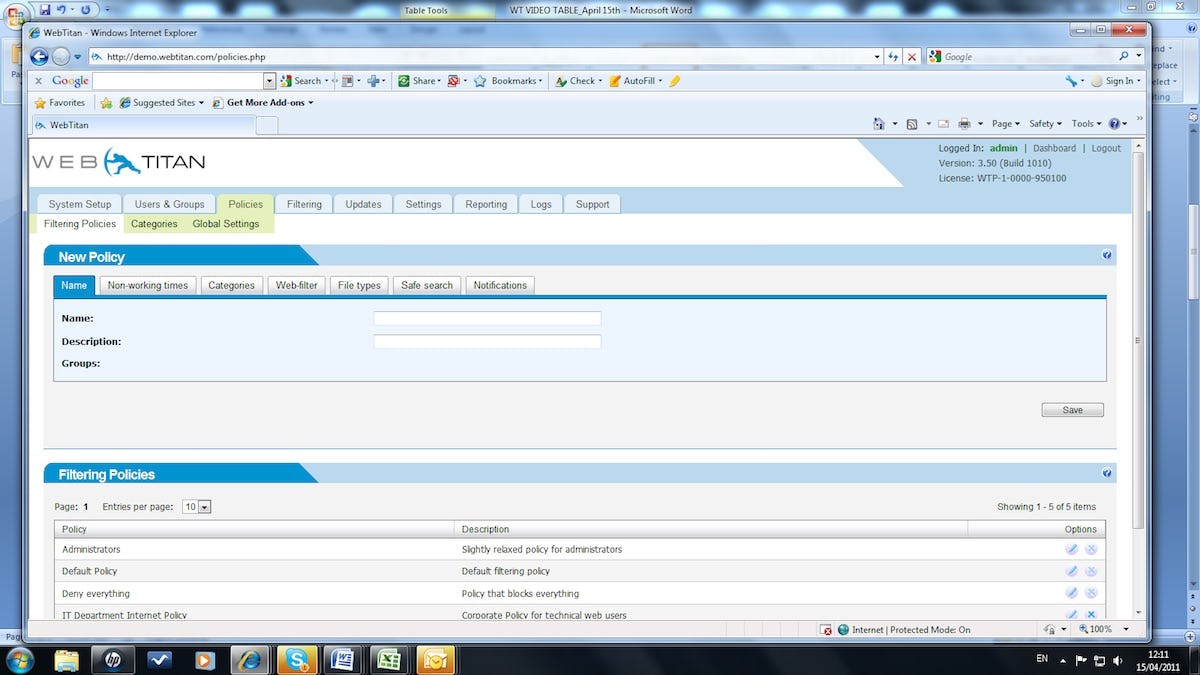Viewport: 1200px width, 675px height.
Task: Open the Favorites star button
Action: pyautogui.click(x=59, y=103)
